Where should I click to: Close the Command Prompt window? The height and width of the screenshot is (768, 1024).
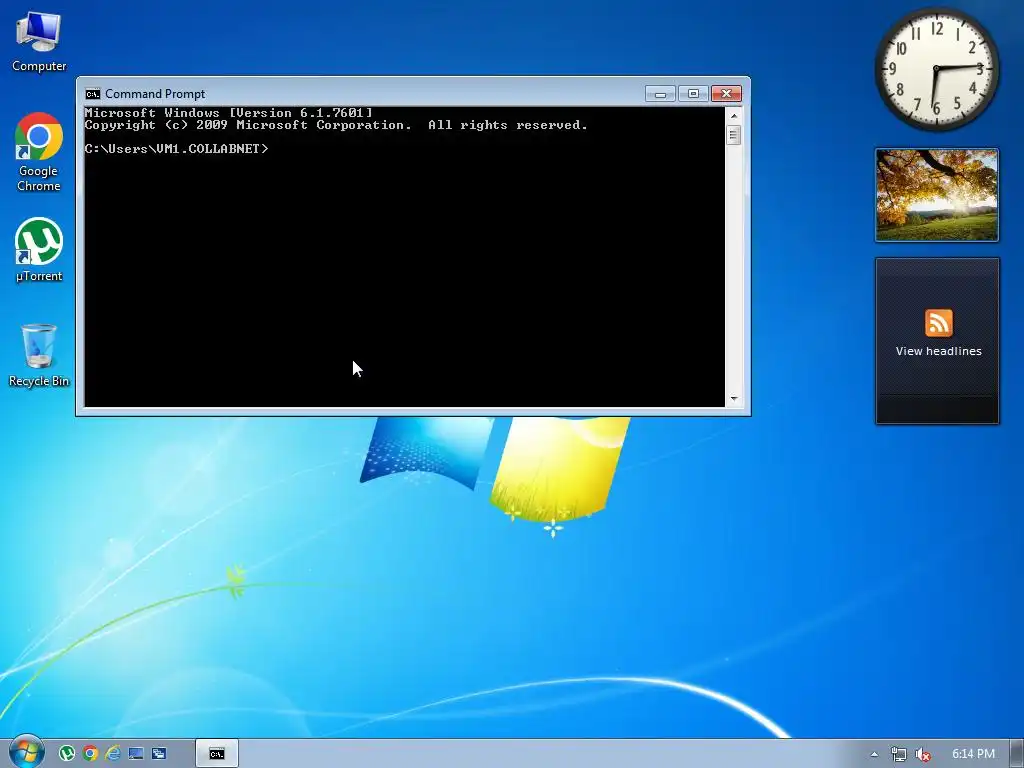(x=726, y=94)
